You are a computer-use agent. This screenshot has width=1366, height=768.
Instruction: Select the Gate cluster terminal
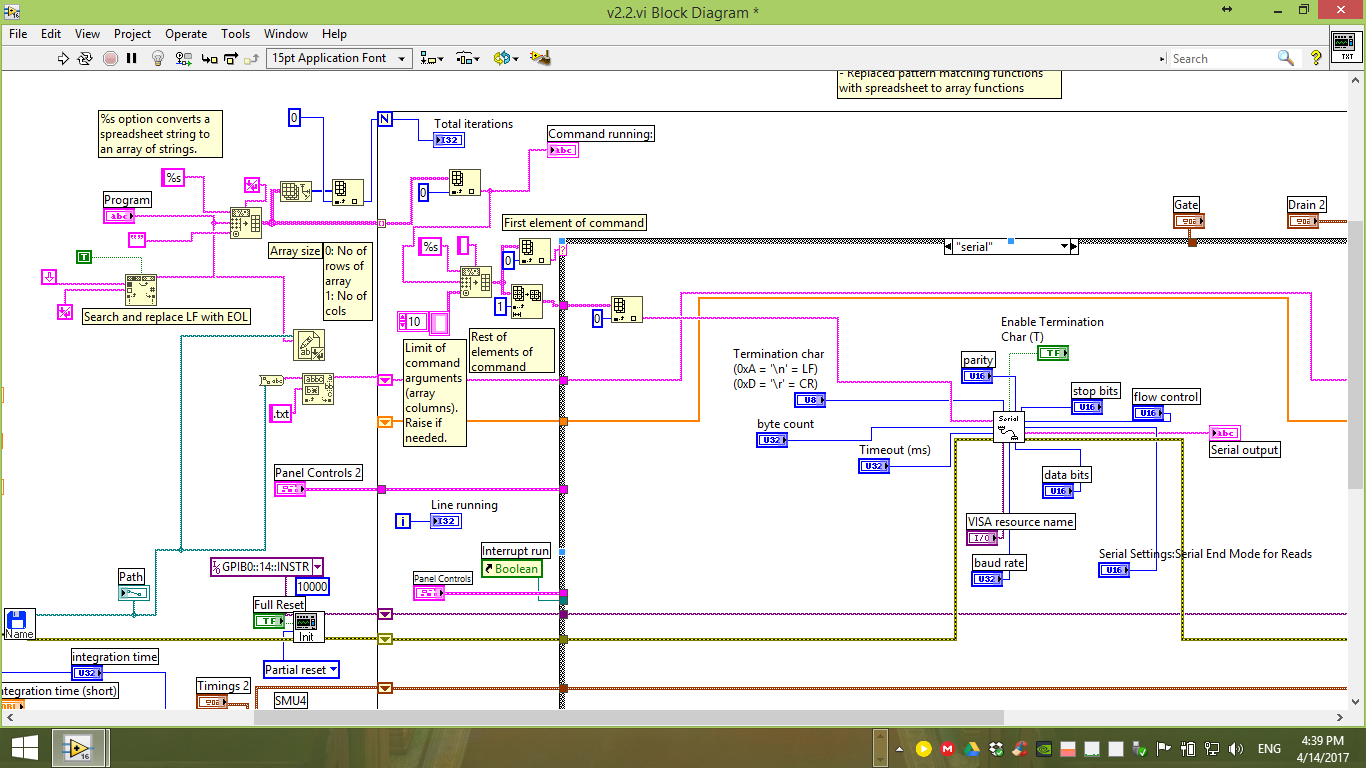(x=1189, y=221)
